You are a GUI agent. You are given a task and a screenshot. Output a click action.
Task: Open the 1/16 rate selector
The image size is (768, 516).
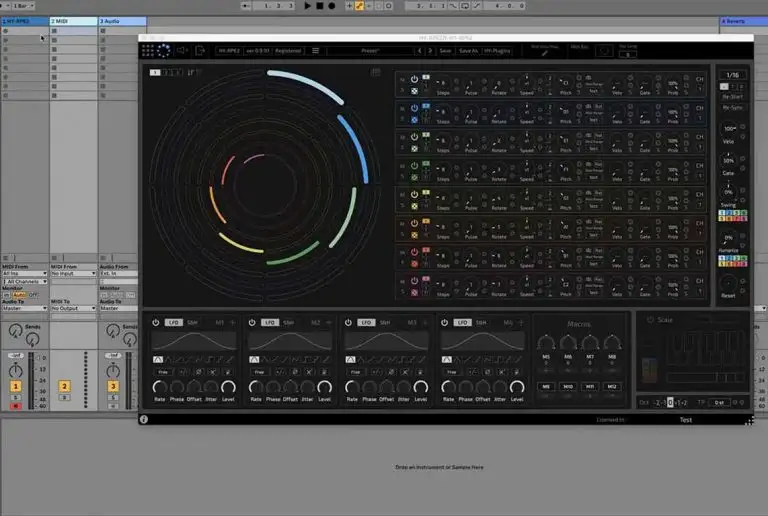[732, 75]
